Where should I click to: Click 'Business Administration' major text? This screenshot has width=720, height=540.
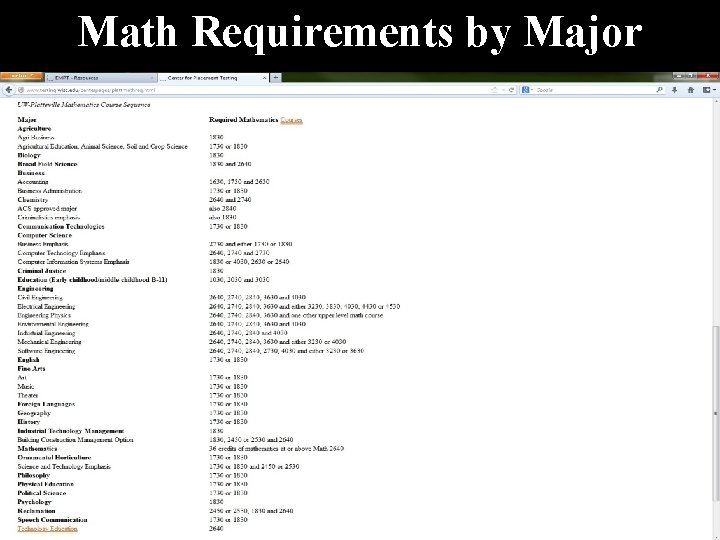tap(50, 191)
